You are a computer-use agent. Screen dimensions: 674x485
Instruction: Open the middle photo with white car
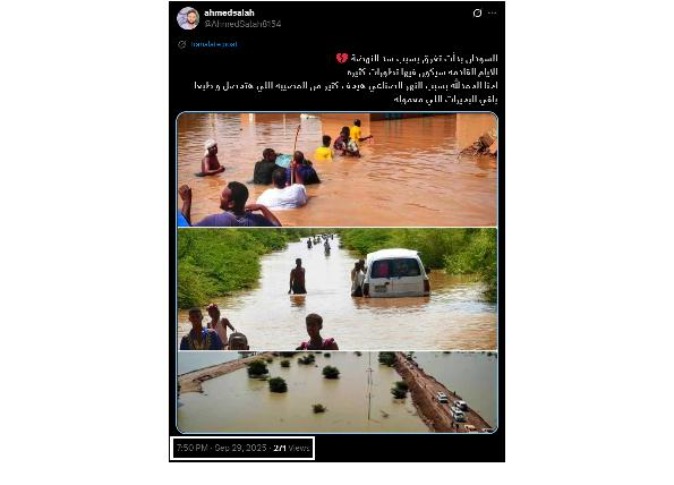pos(337,289)
